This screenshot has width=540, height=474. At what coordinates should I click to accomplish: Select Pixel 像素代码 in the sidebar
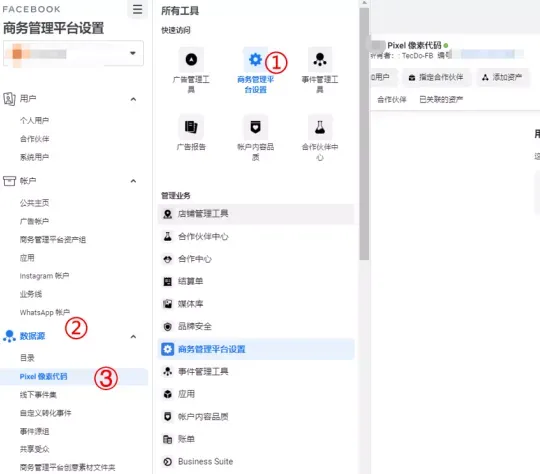click(x=74, y=377)
